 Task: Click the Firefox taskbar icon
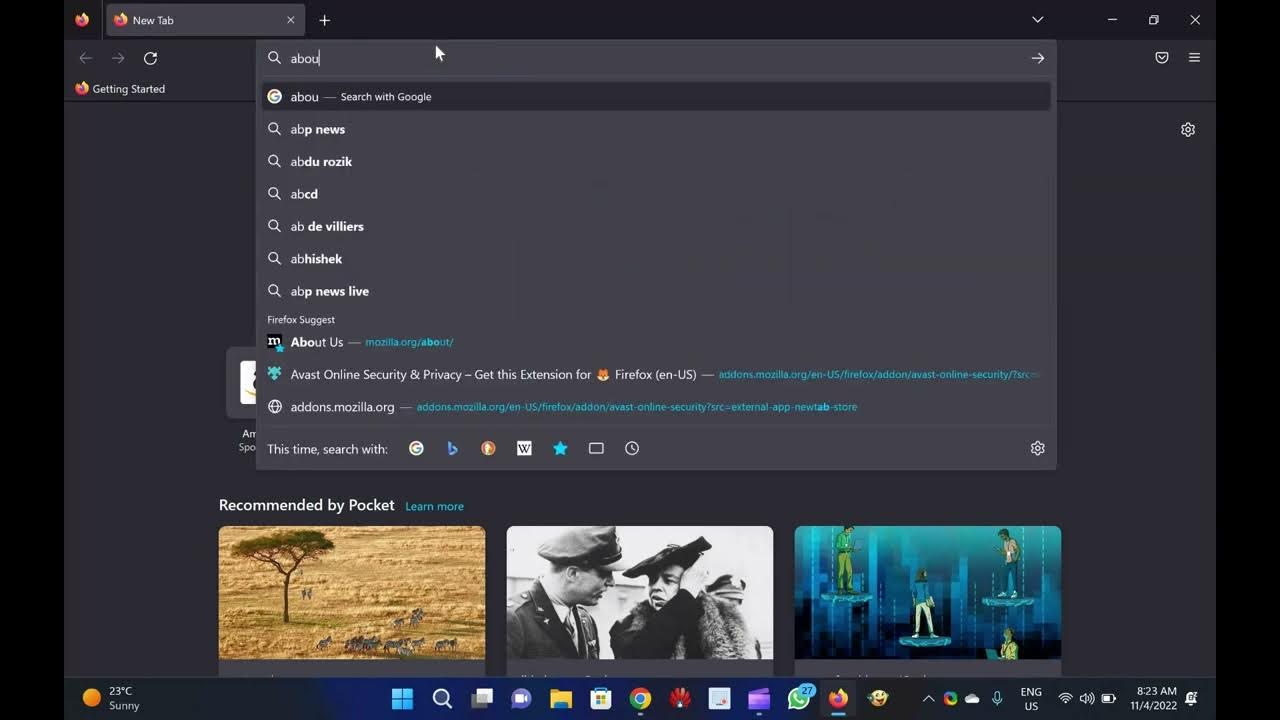(838, 699)
